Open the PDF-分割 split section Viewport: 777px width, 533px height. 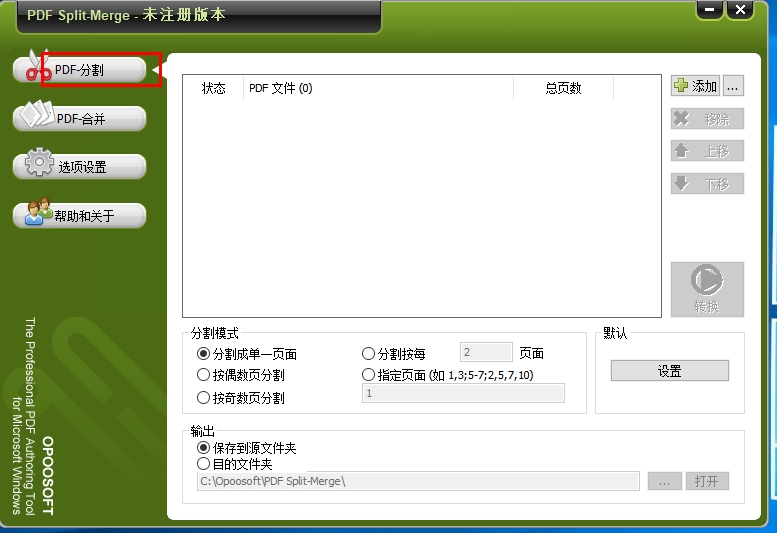(79, 70)
